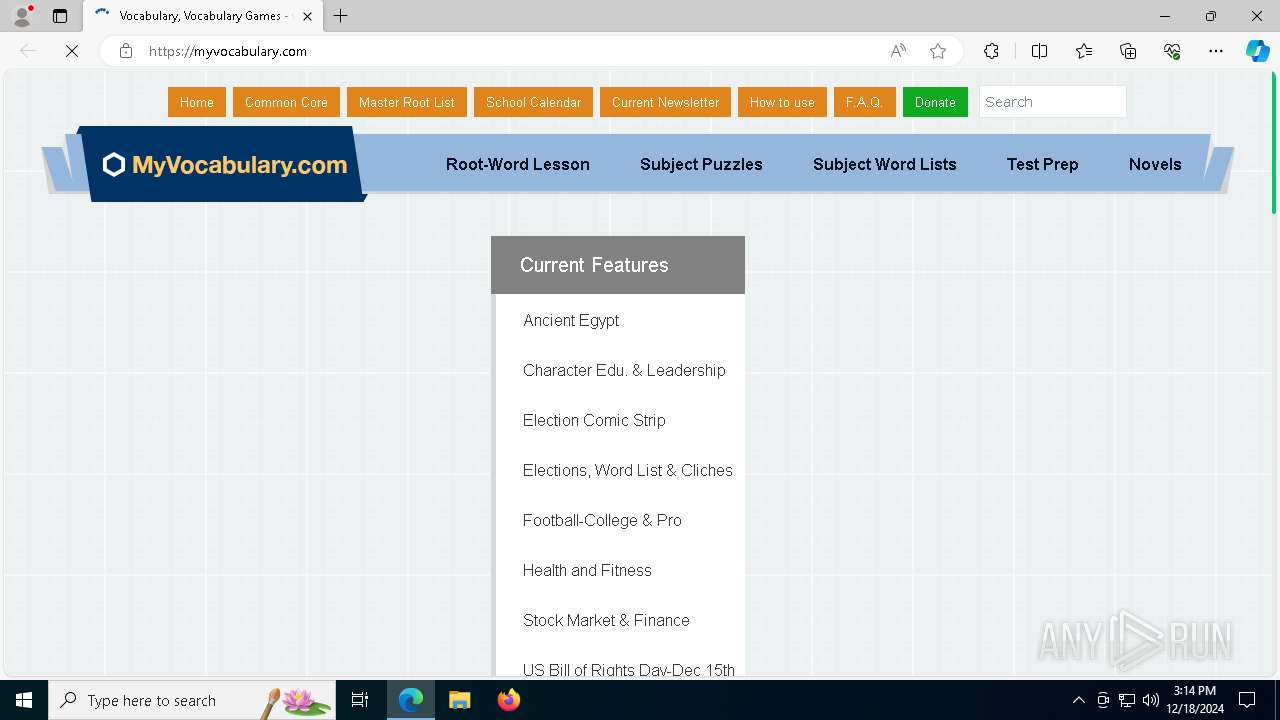
Task: Open the School Calendar button
Action: point(533,102)
